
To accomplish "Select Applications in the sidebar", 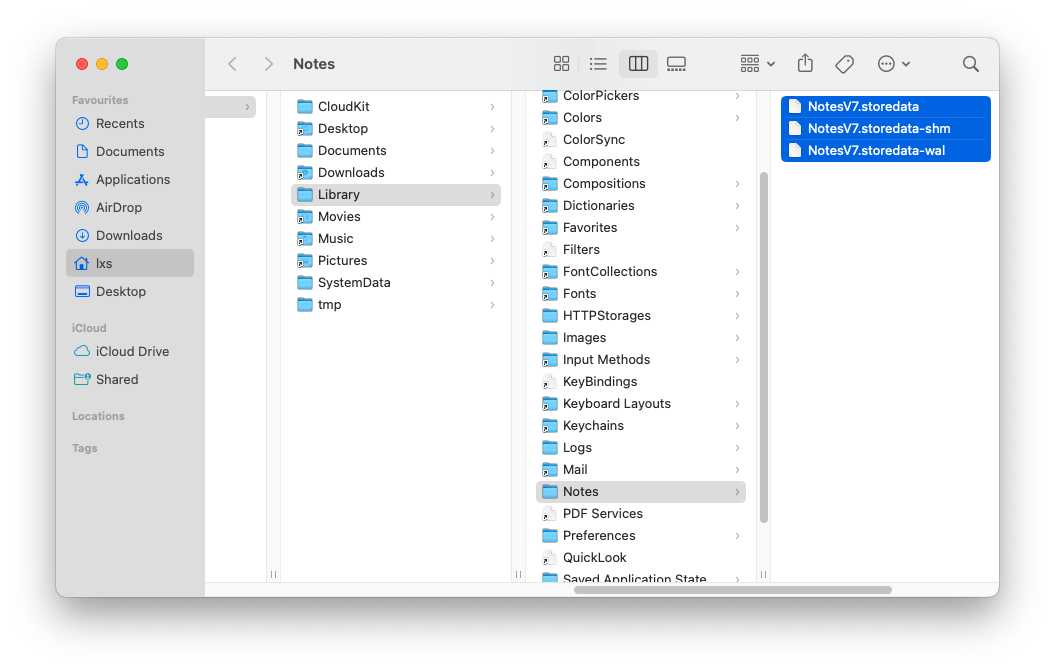I will [x=133, y=180].
